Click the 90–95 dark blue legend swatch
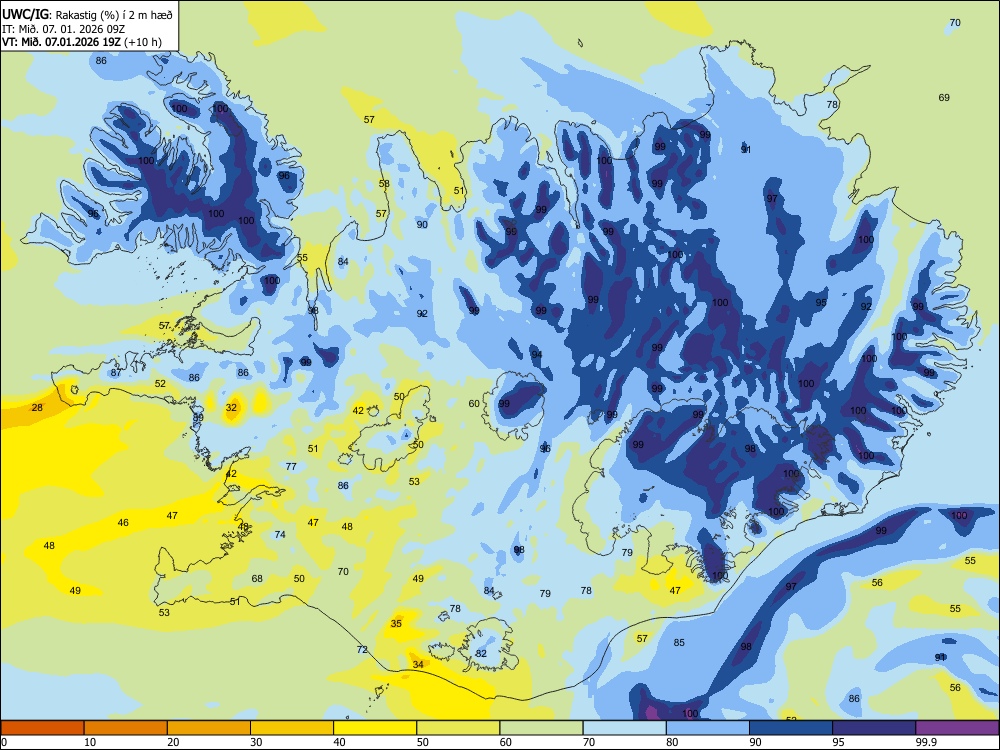This screenshot has width=1000, height=750. 791,728
